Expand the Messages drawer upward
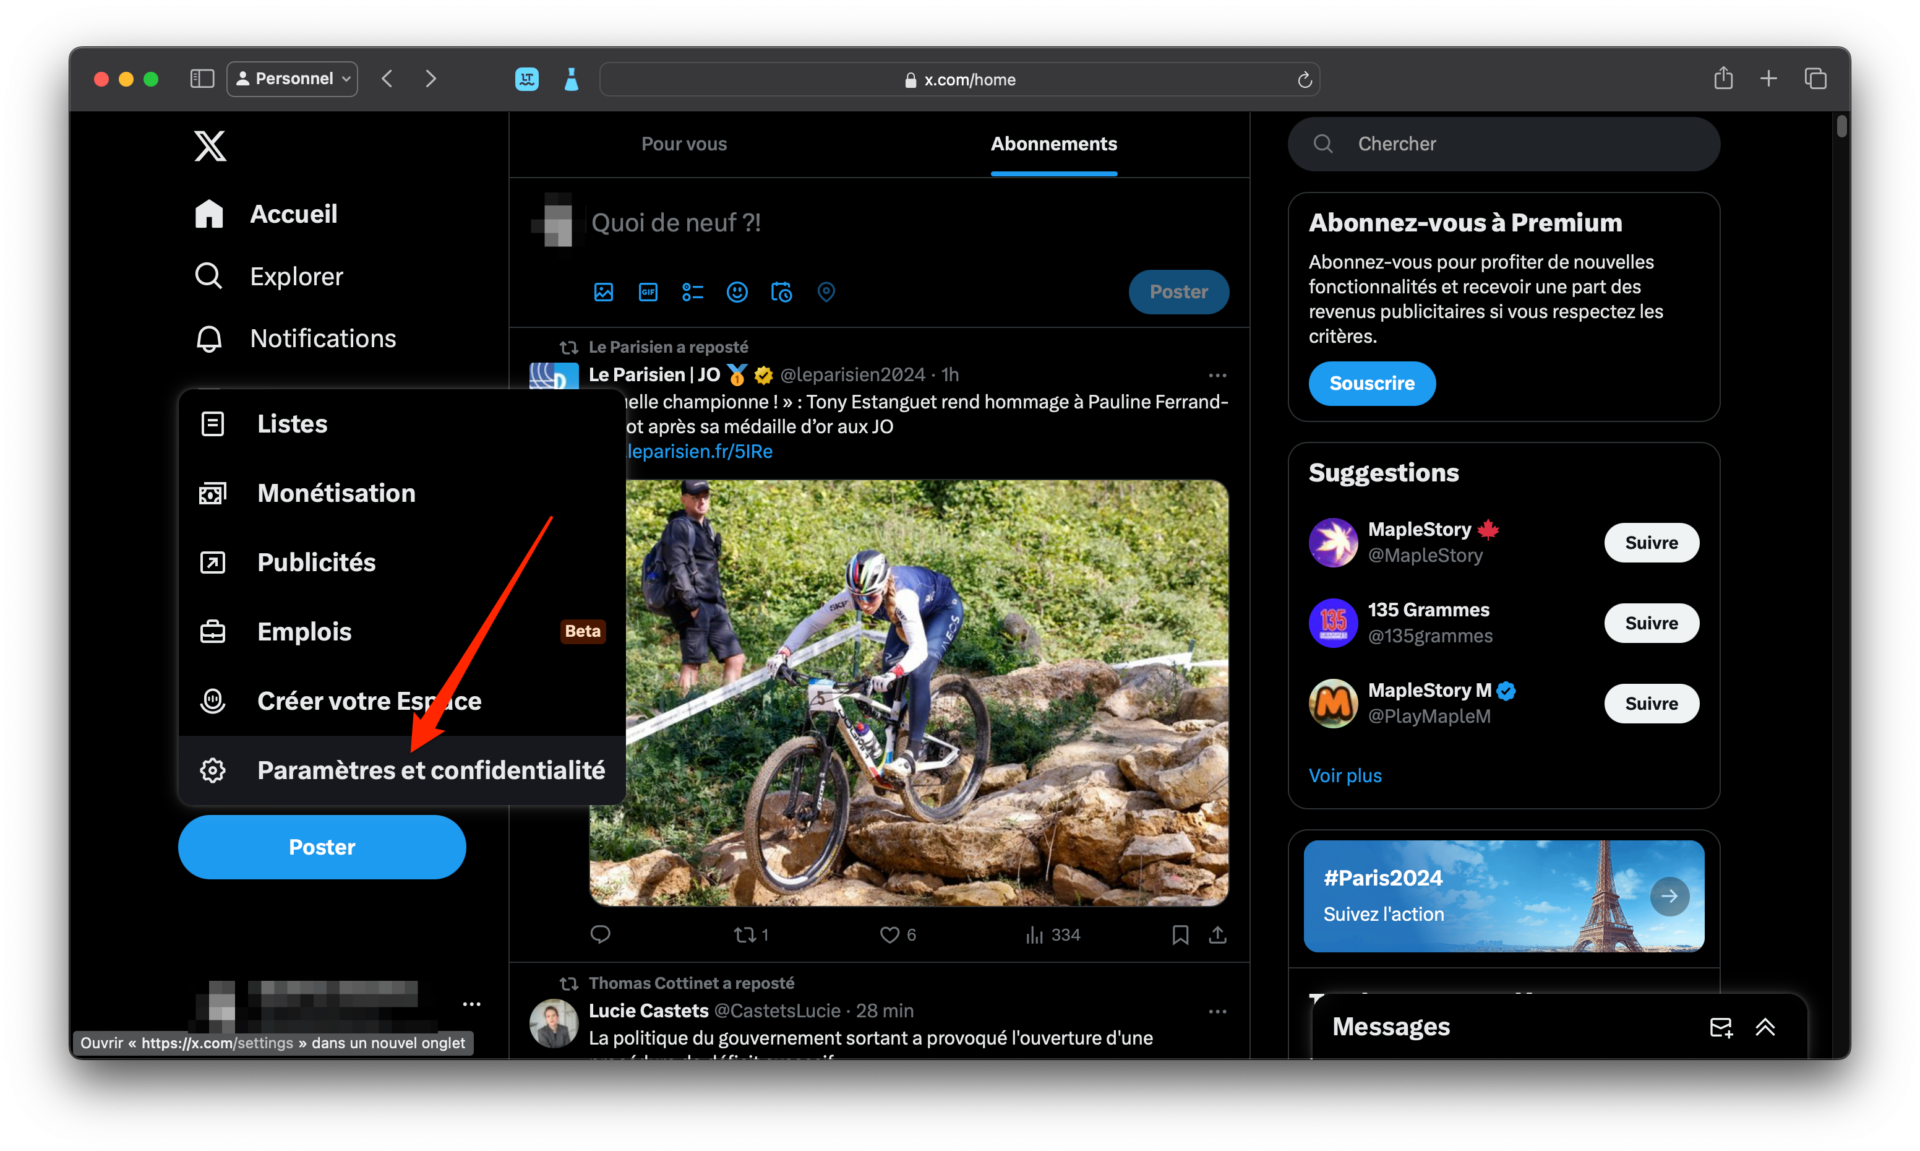 [x=1765, y=1027]
